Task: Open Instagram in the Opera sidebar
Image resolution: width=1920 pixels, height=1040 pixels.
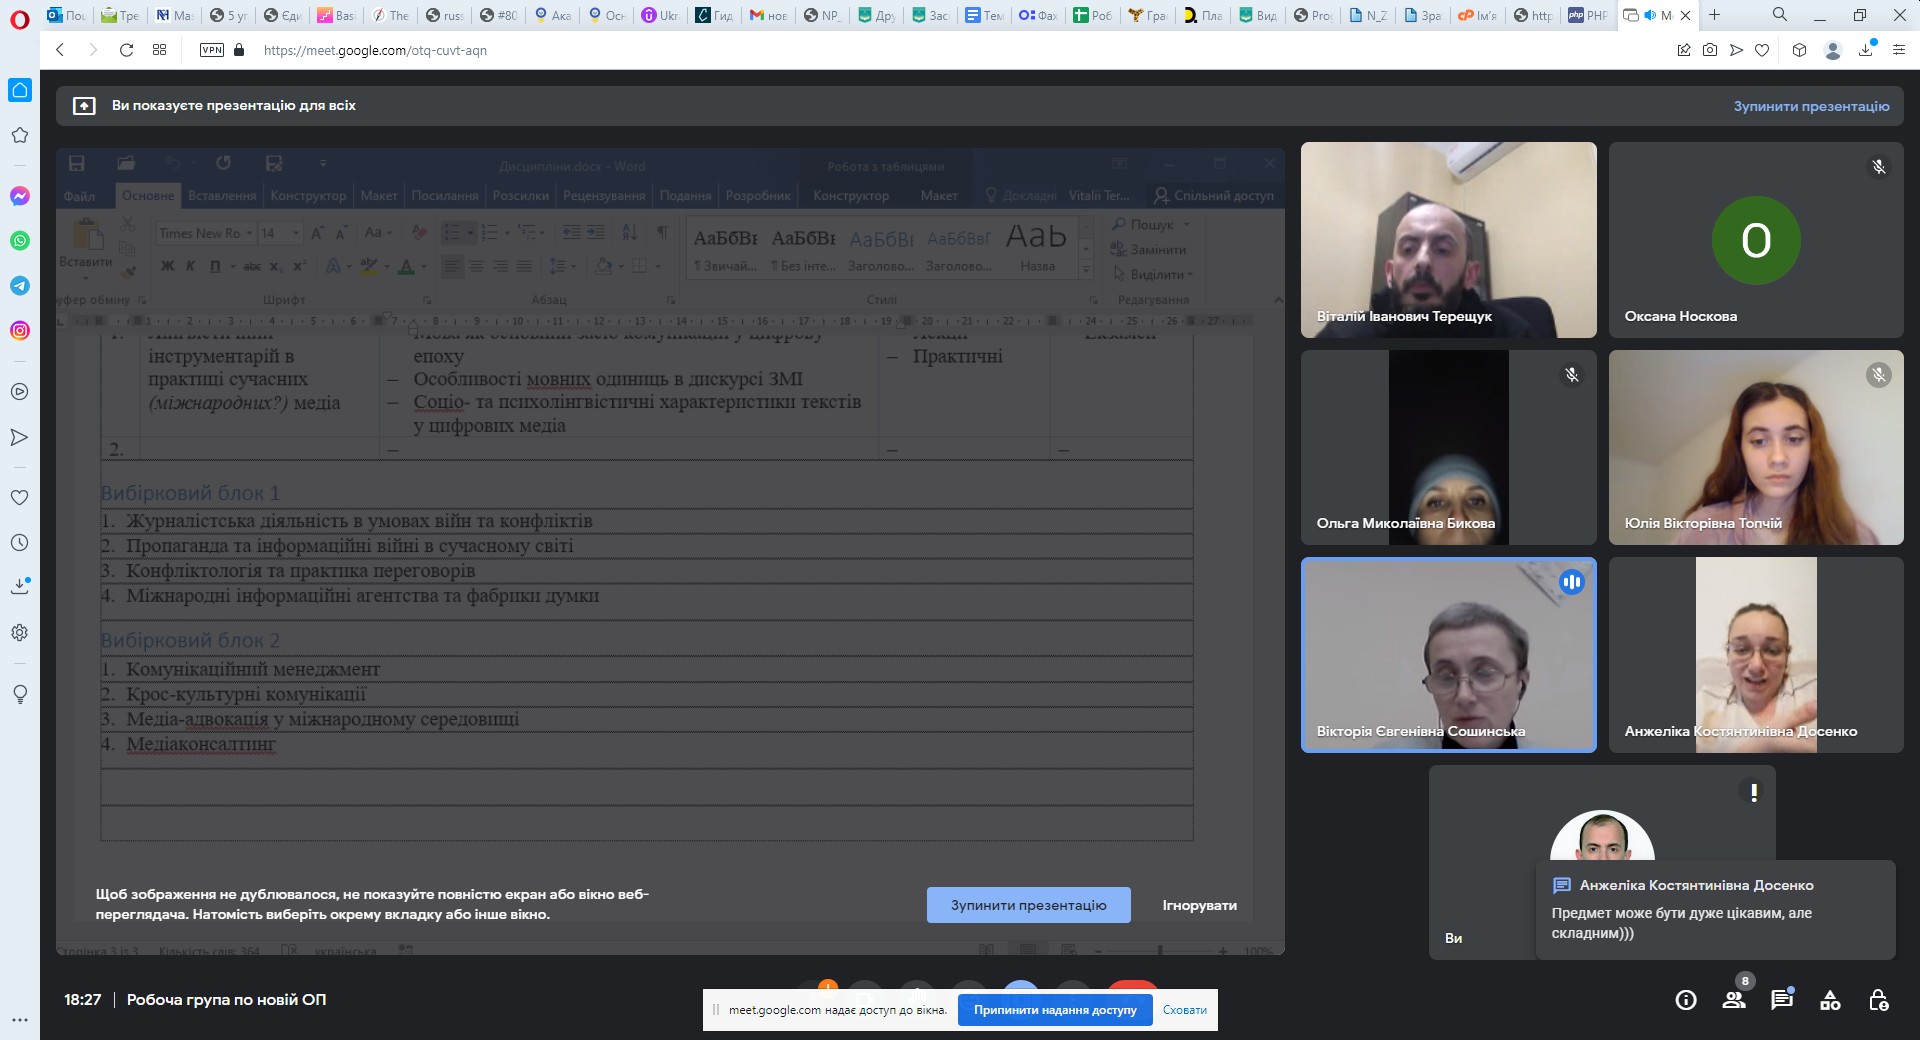Action: pyautogui.click(x=20, y=331)
